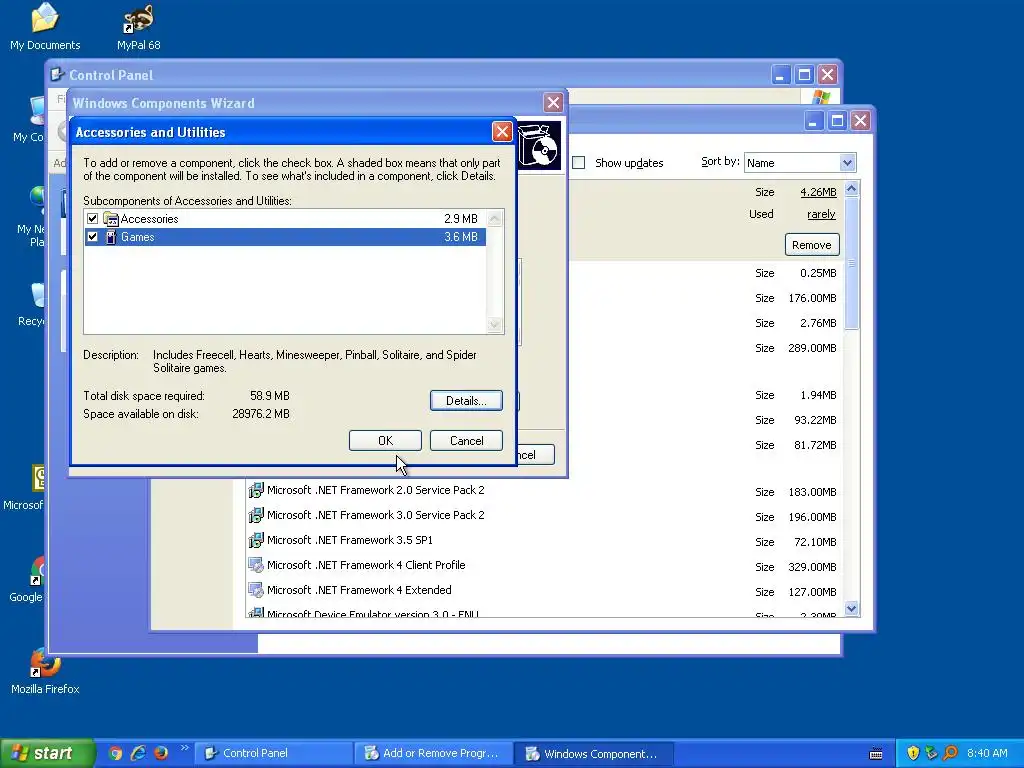The width and height of the screenshot is (1024, 768).
Task: Click the rarely used frequency link
Action: click(x=821, y=214)
